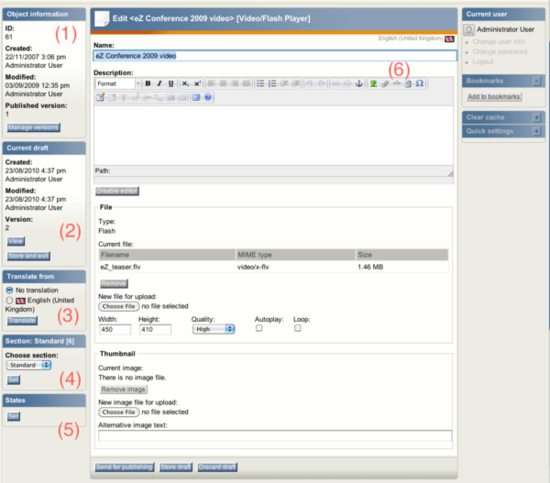Viewport: 550px width, 483px height.
Task: Align text left in description editor
Action: point(211,83)
